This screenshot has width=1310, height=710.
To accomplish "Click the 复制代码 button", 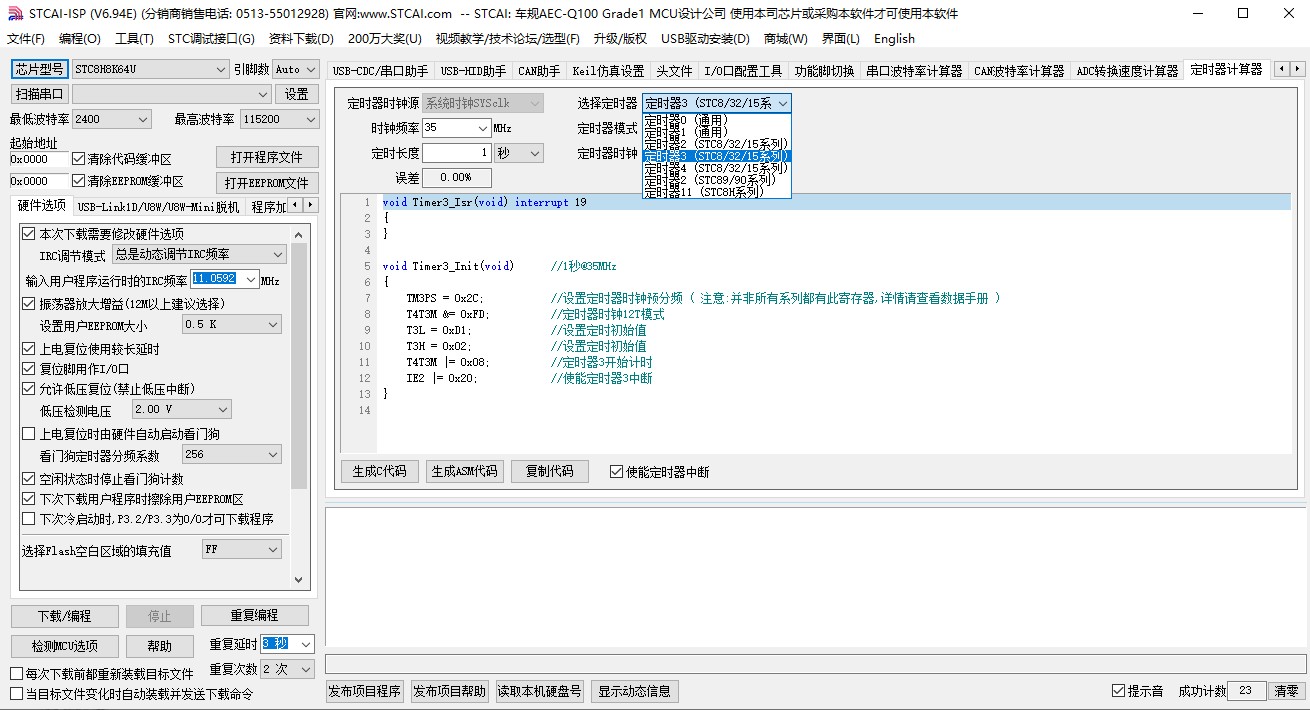I will (x=550, y=471).
